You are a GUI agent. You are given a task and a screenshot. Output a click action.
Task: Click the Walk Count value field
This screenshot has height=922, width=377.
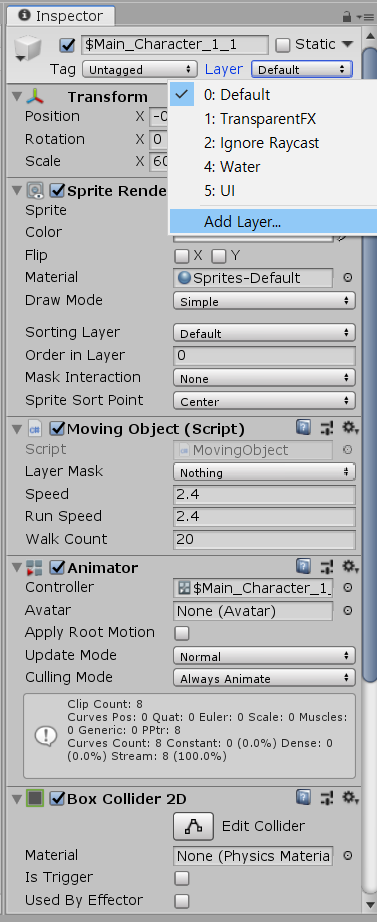pyautogui.click(x=264, y=539)
